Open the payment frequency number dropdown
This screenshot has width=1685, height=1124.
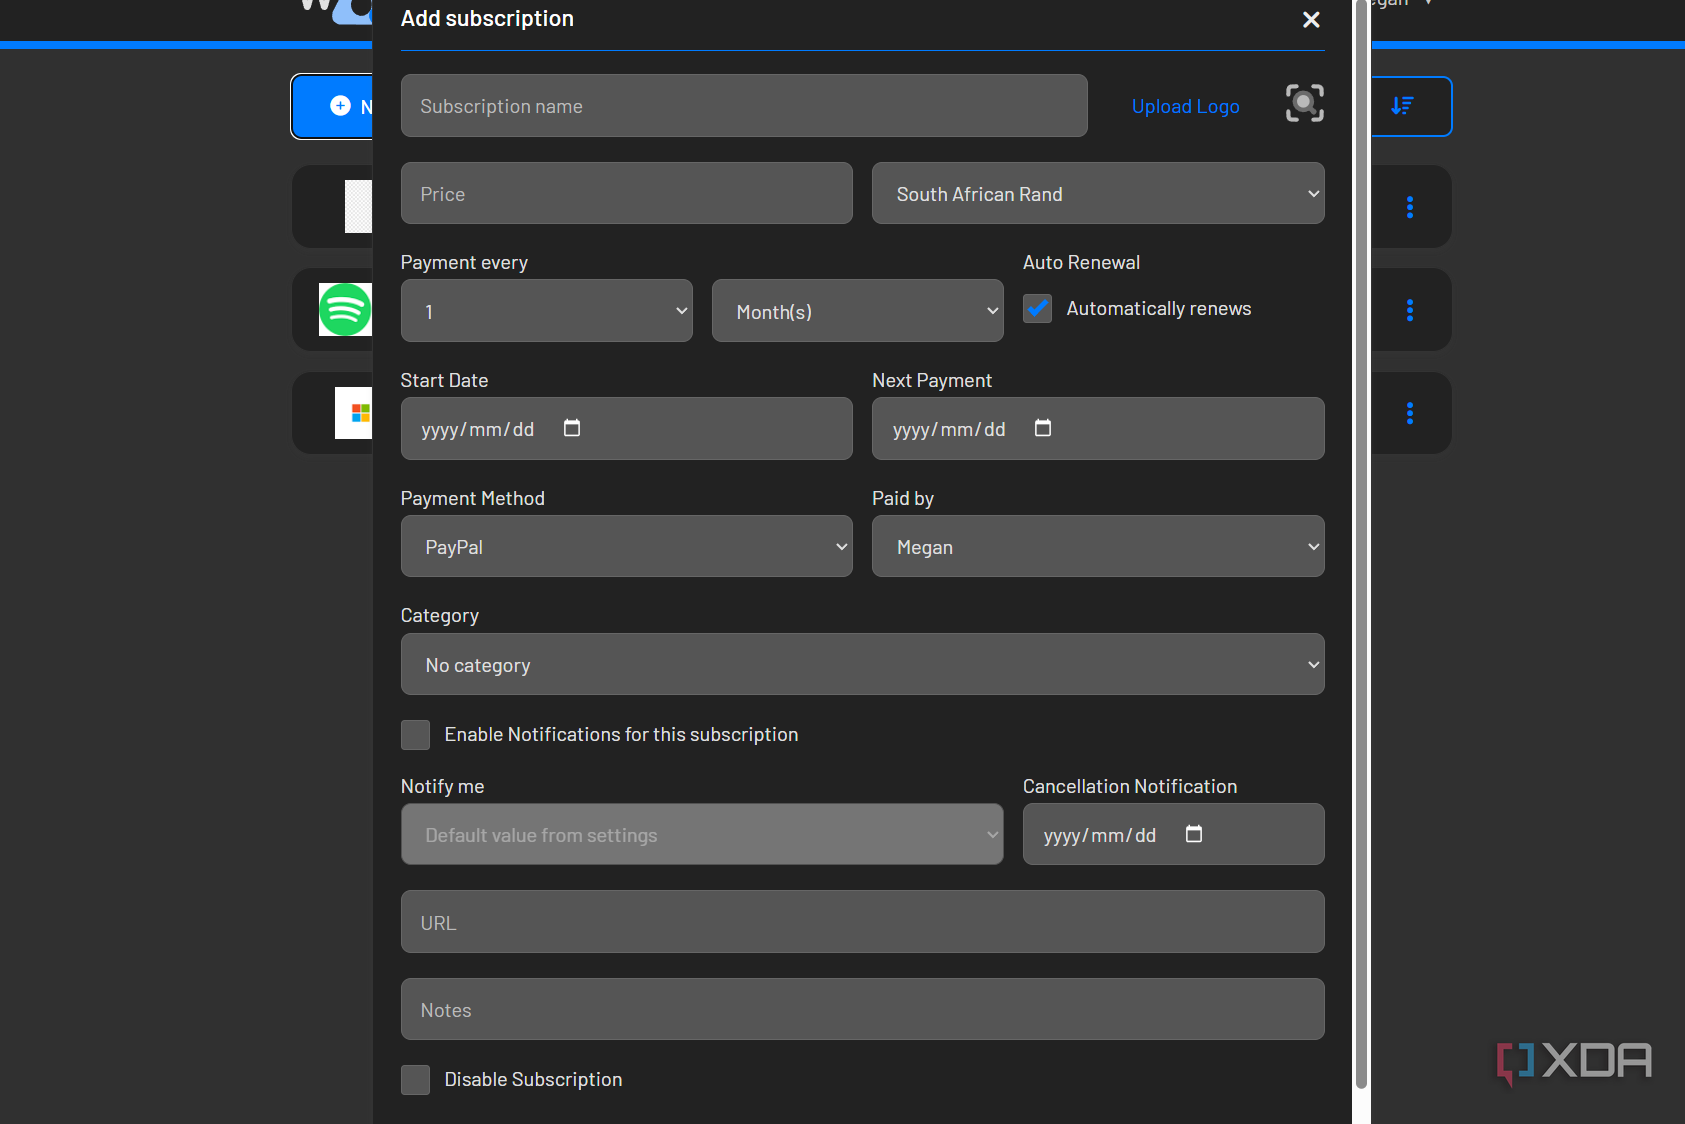tap(547, 311)
